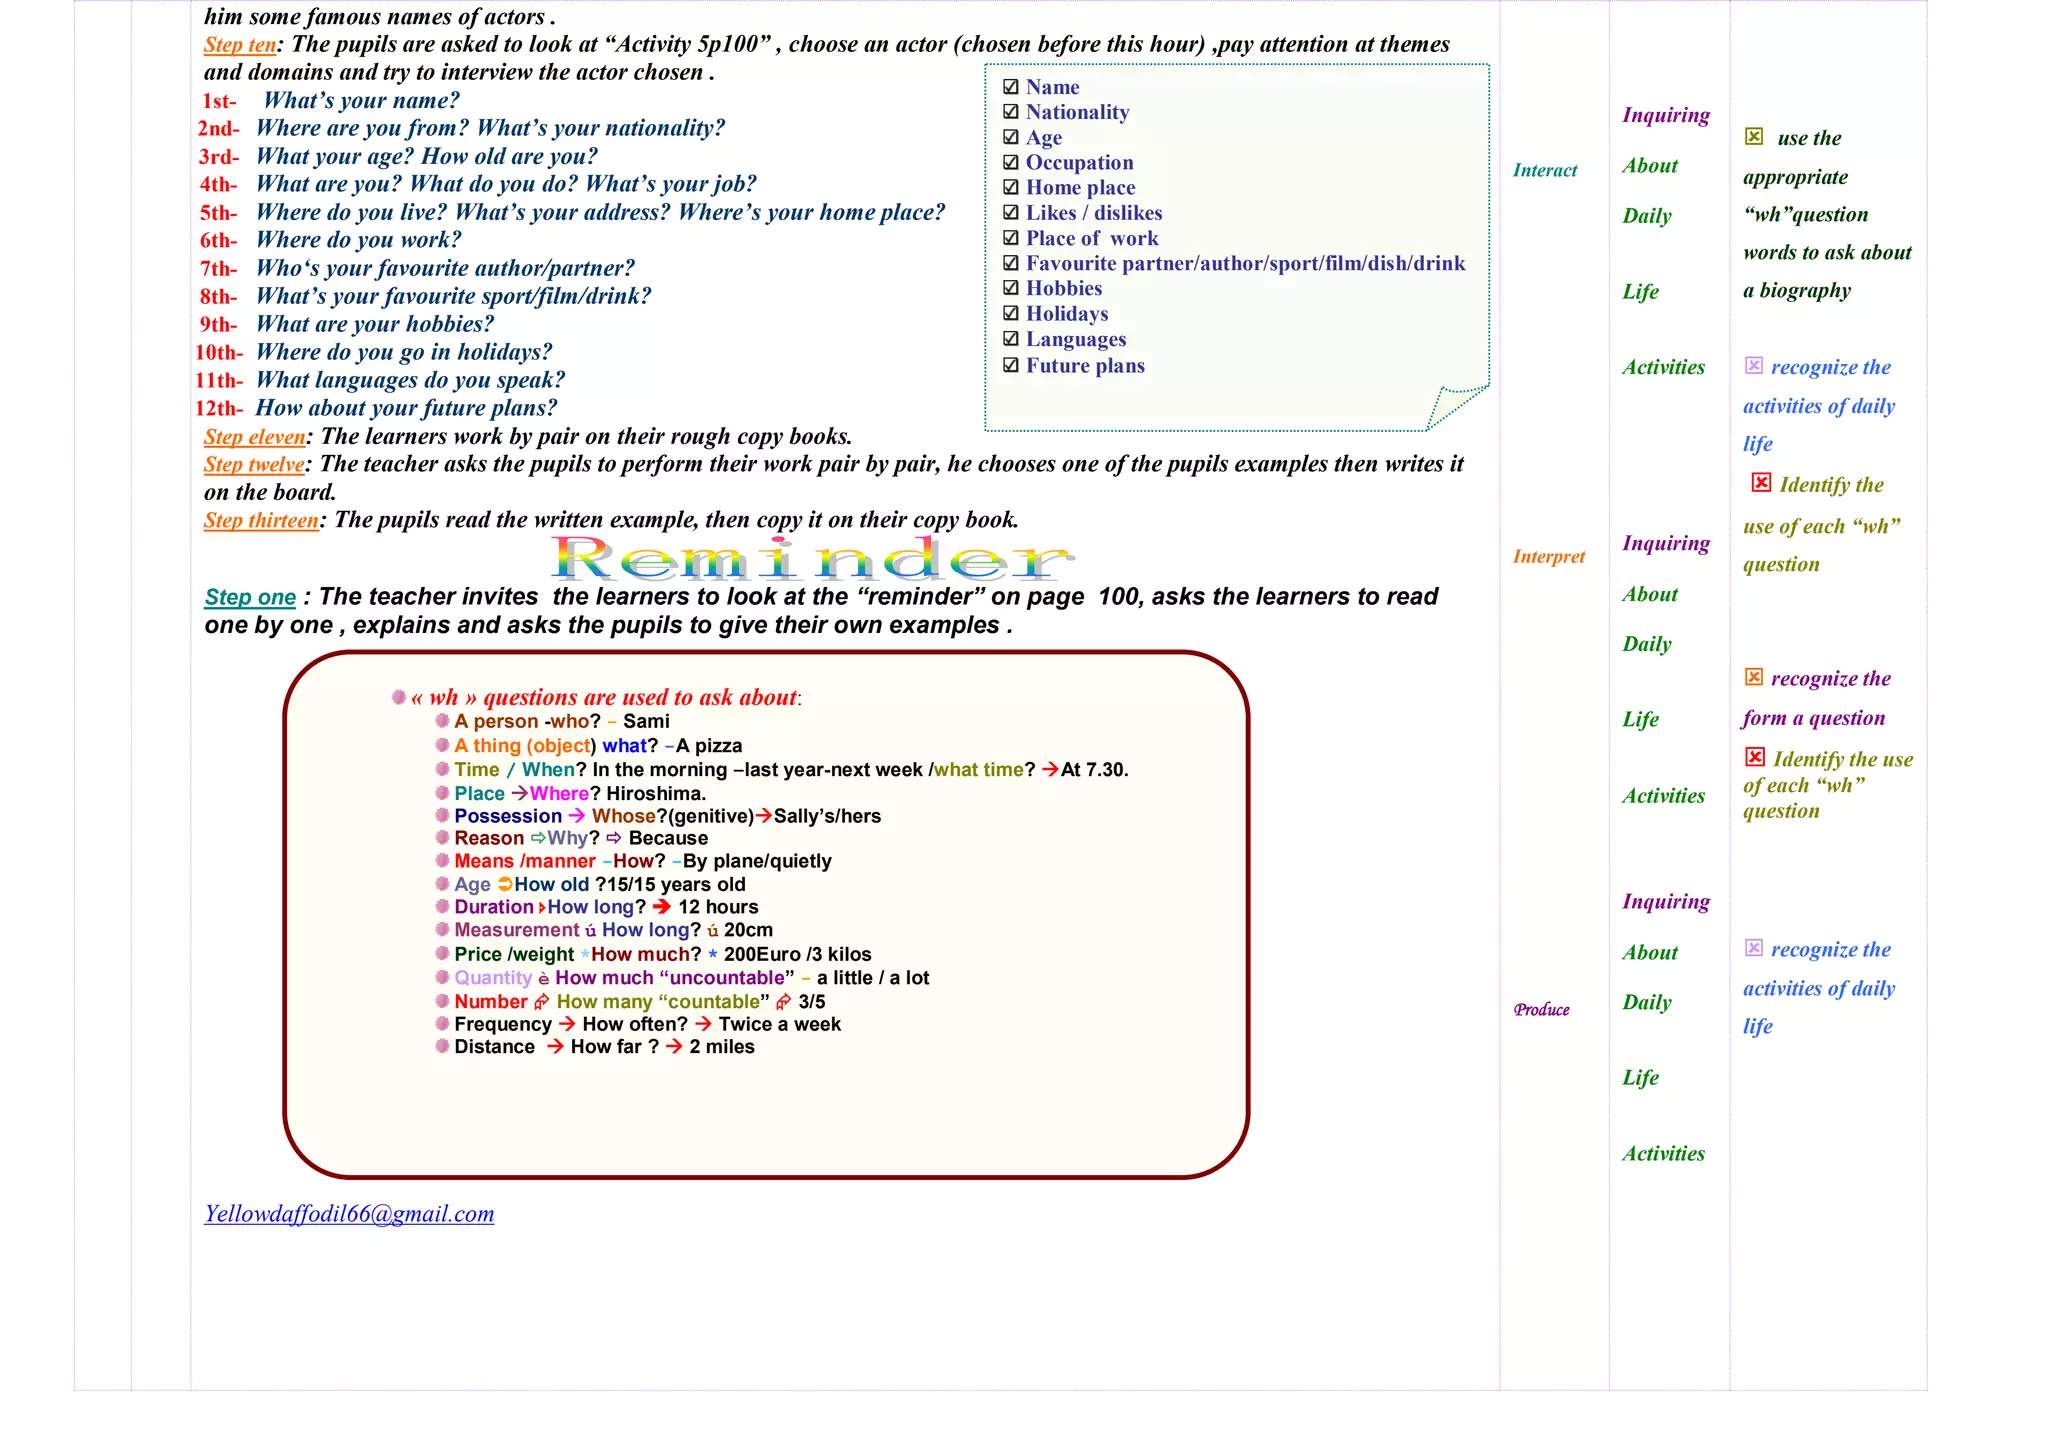Viewport: 2048px width, 1449px height.
Task: Toggle the Future plans checkbox
Action: 1010,365
